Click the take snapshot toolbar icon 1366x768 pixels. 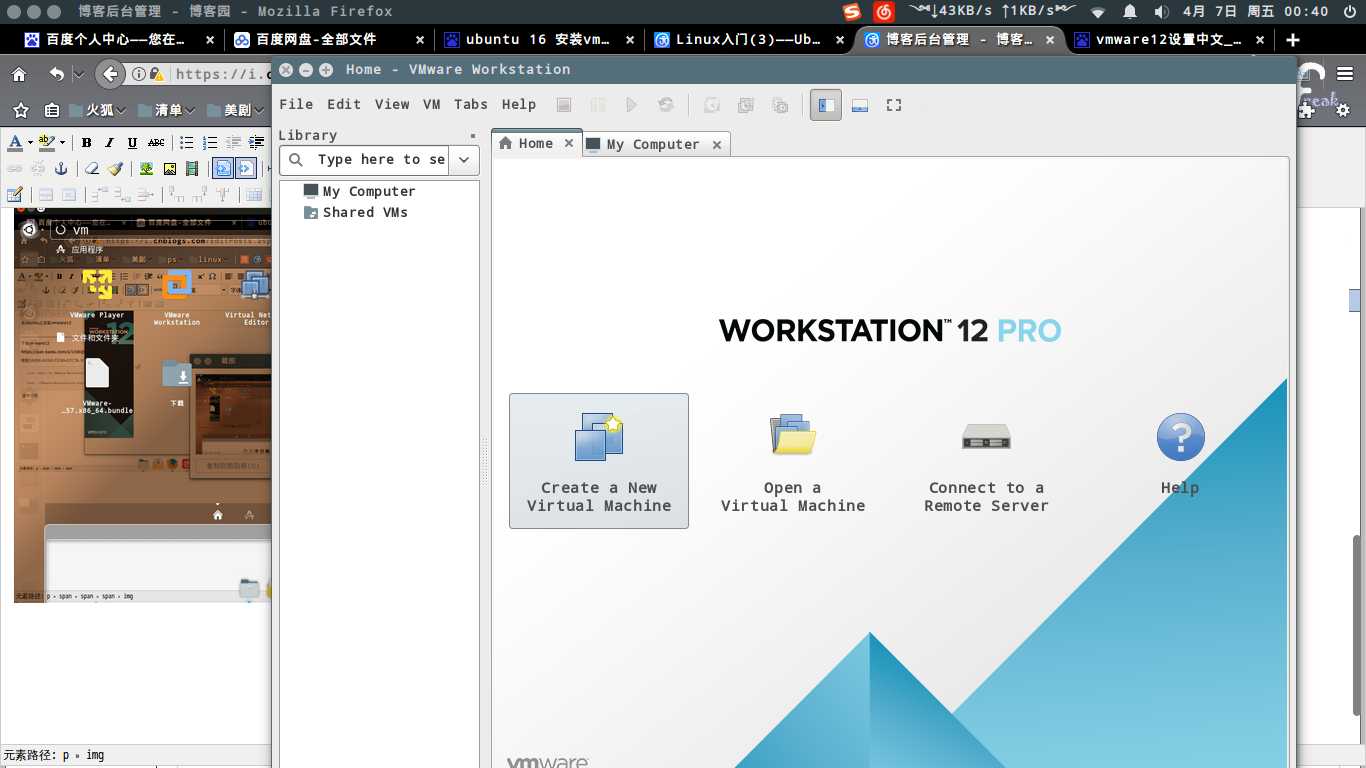point(712,105)
